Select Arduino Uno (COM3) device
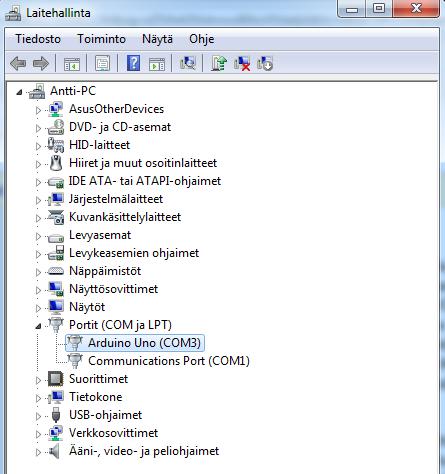The width and height of the screenshot is (445, 474). coord(144,343)
